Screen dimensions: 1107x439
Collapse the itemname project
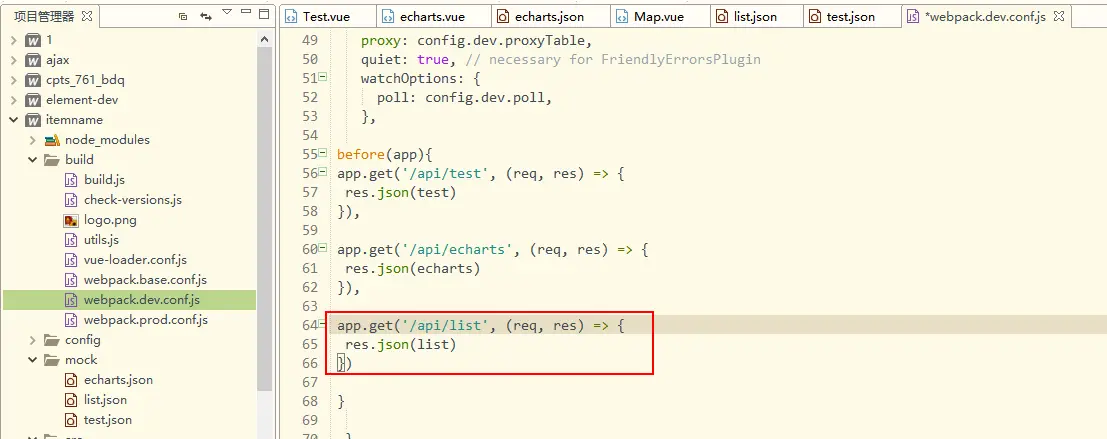(x=13, y=119)
